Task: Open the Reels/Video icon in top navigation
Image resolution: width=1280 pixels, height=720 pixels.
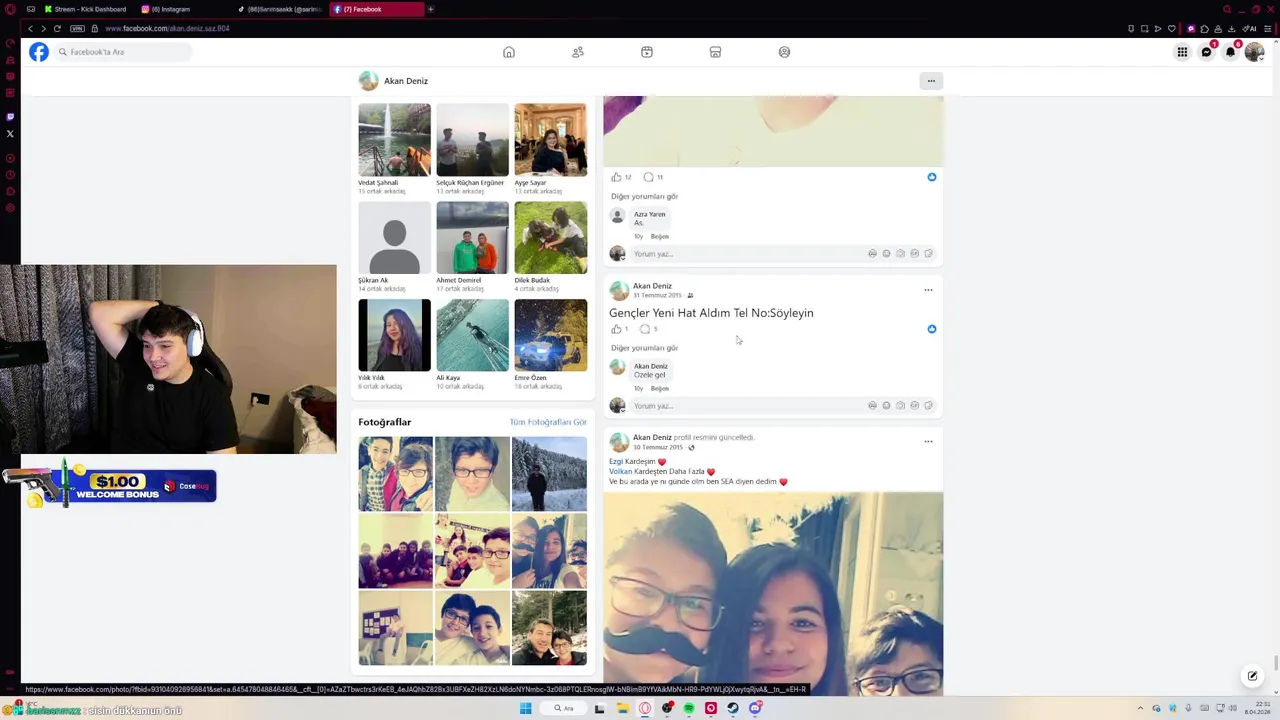Action: [x=647, y=52]
